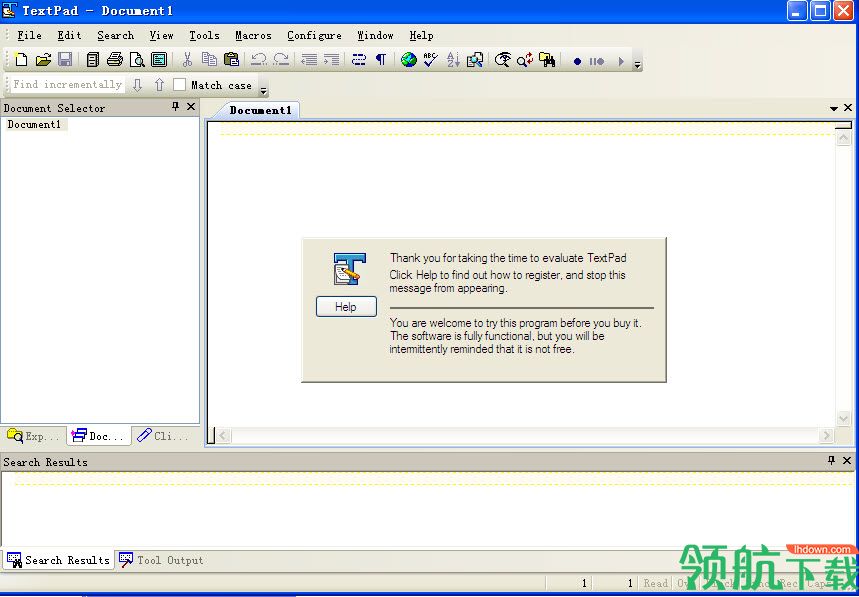
Task: Open the document tab list dropdown arrow
Action: click(x=834, y=108)
